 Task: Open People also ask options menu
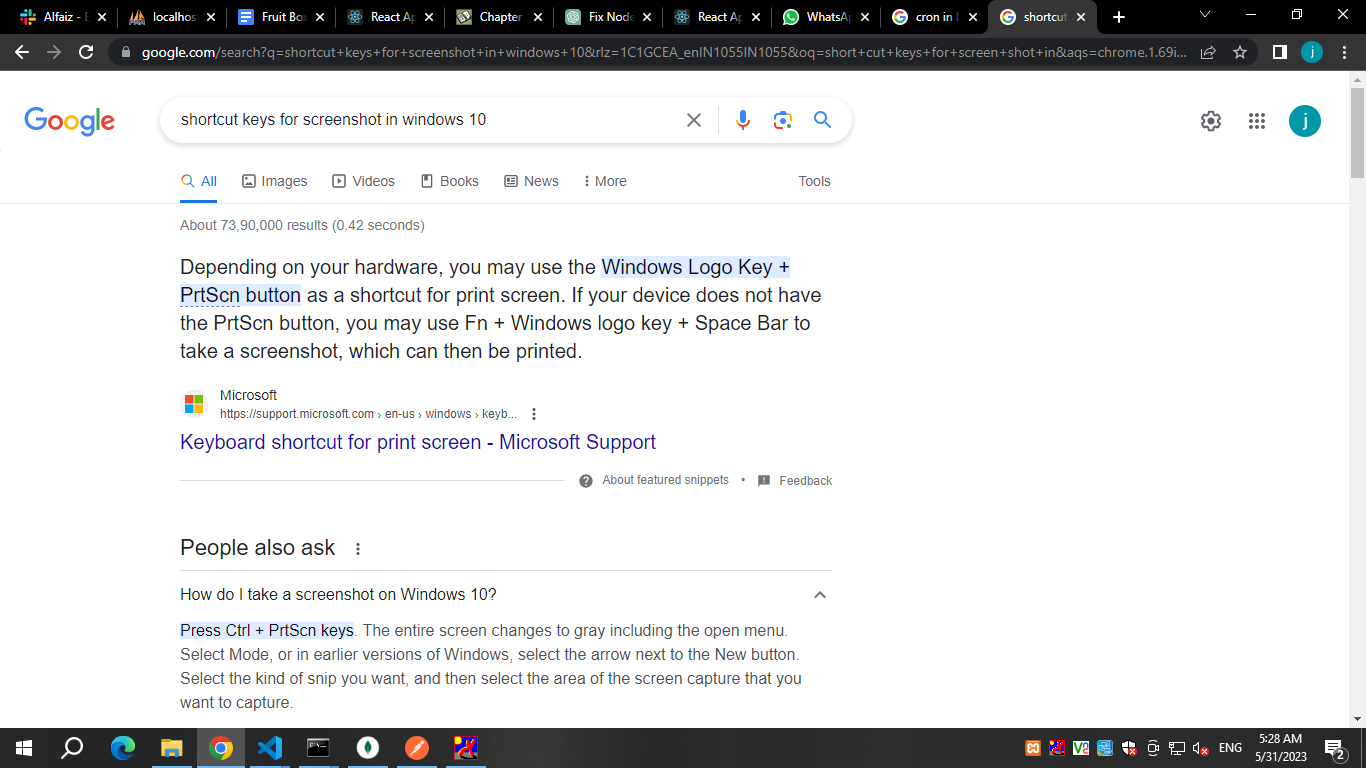coord(358,549)
